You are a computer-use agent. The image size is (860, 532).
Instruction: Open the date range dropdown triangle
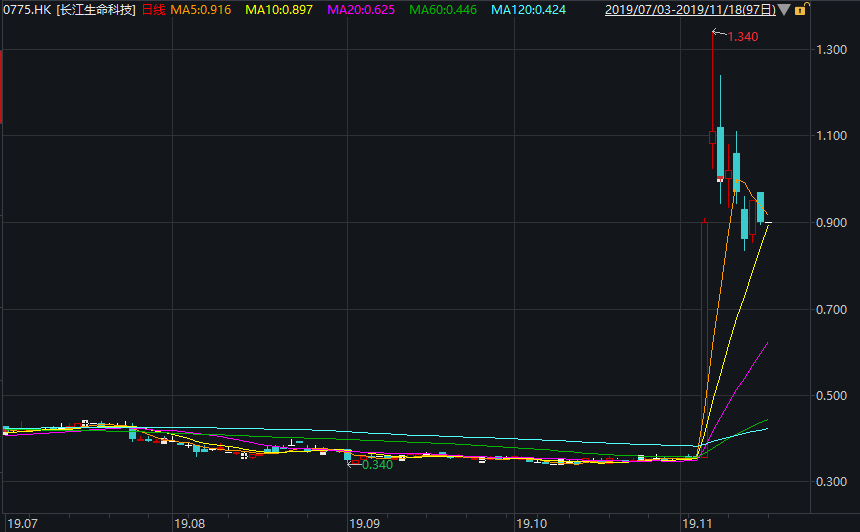click(783, 10)
